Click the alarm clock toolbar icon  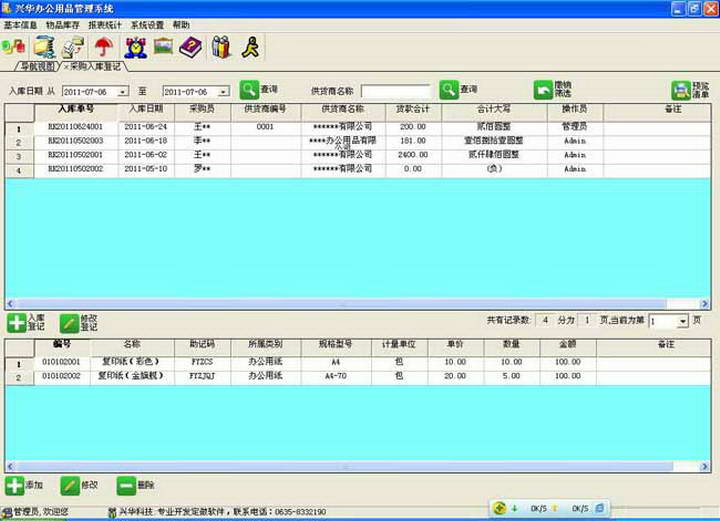134,46
